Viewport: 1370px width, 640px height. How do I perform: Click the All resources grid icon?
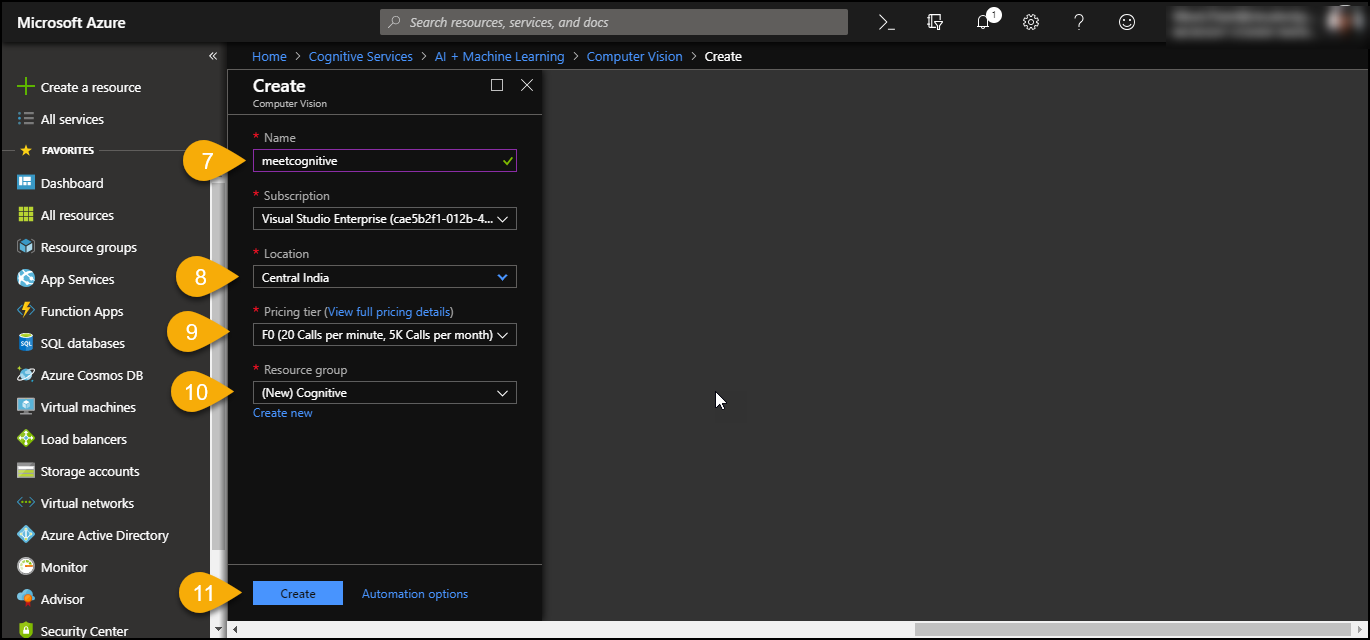tap(26, 215)
